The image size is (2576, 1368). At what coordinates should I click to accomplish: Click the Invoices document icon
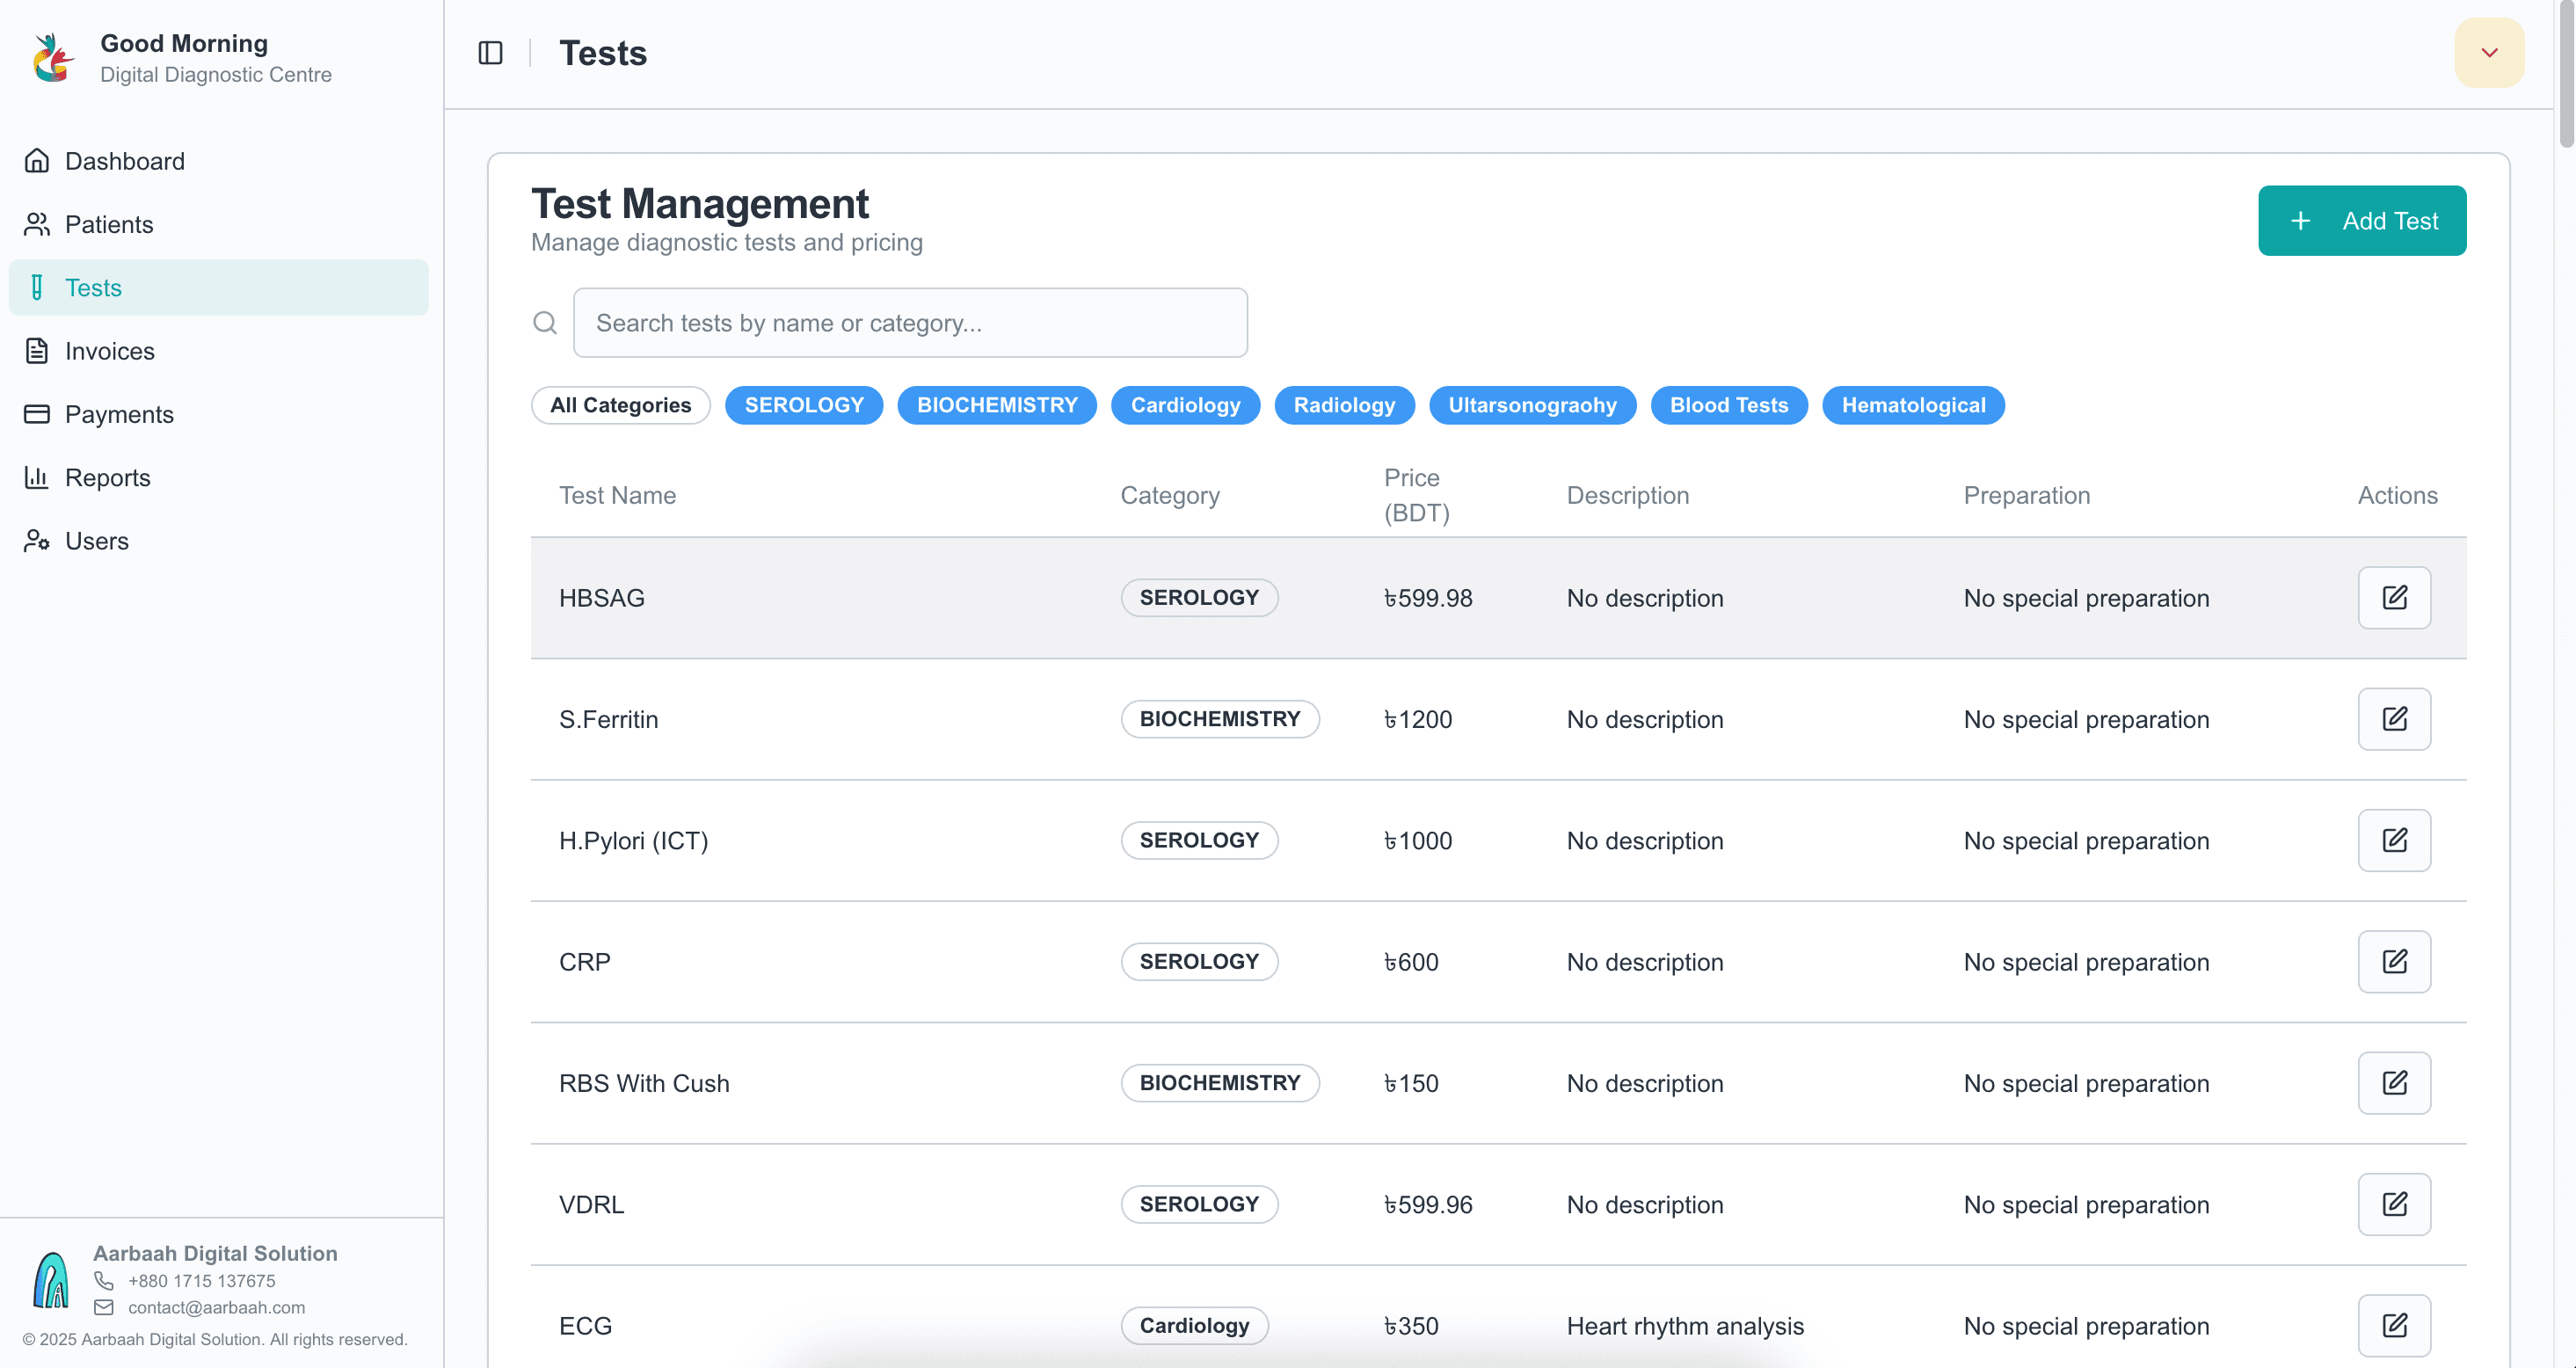point(37,351)
